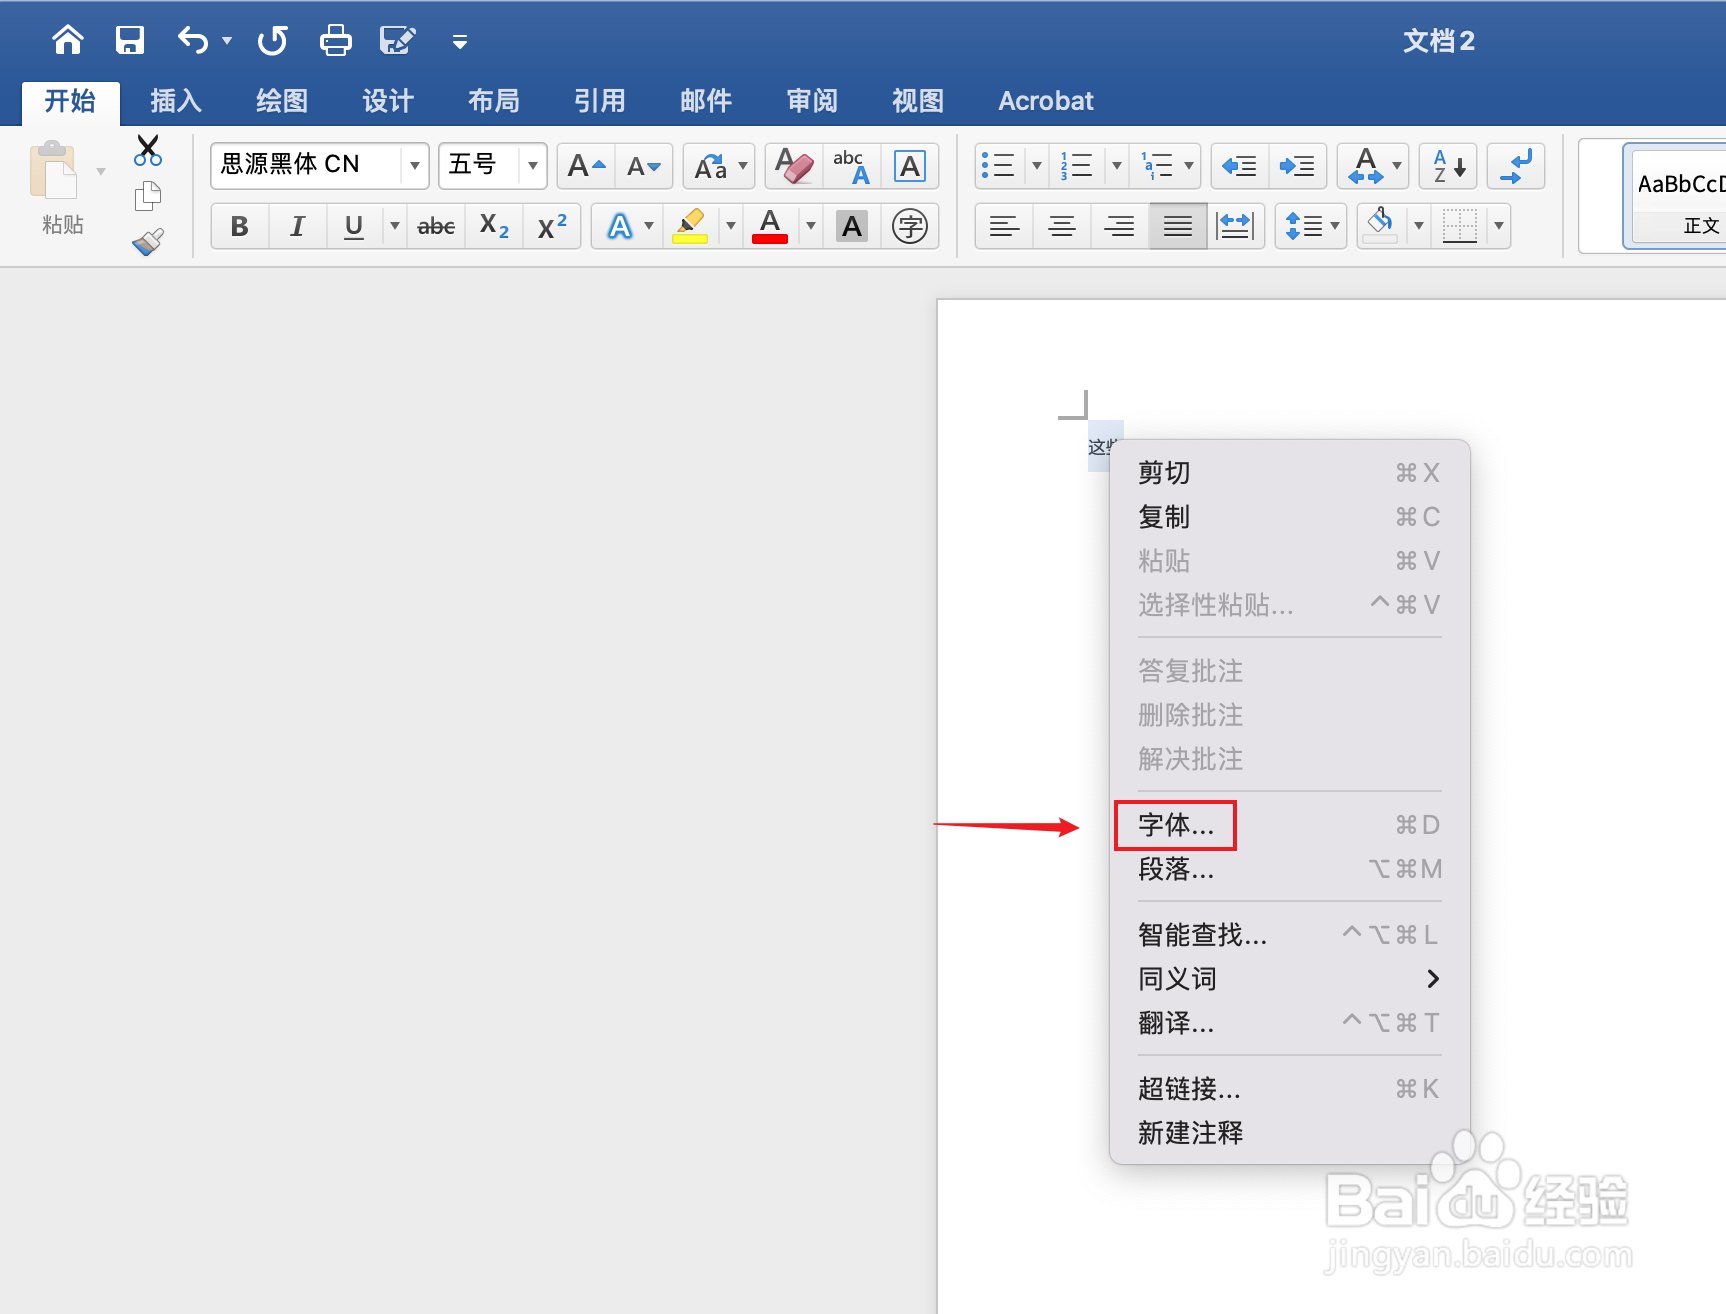Switch to the 插入 tab
The width and height of the screenshot is (1726, 1314).
click(176, 101)
